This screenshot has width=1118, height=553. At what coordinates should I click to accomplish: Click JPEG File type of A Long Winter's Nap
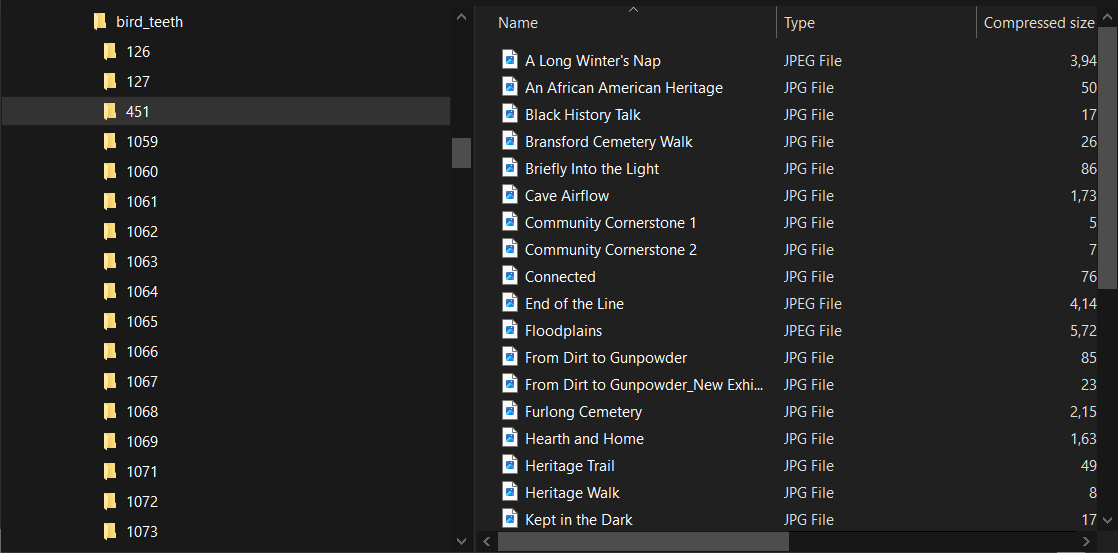click(x=813, y=61)
